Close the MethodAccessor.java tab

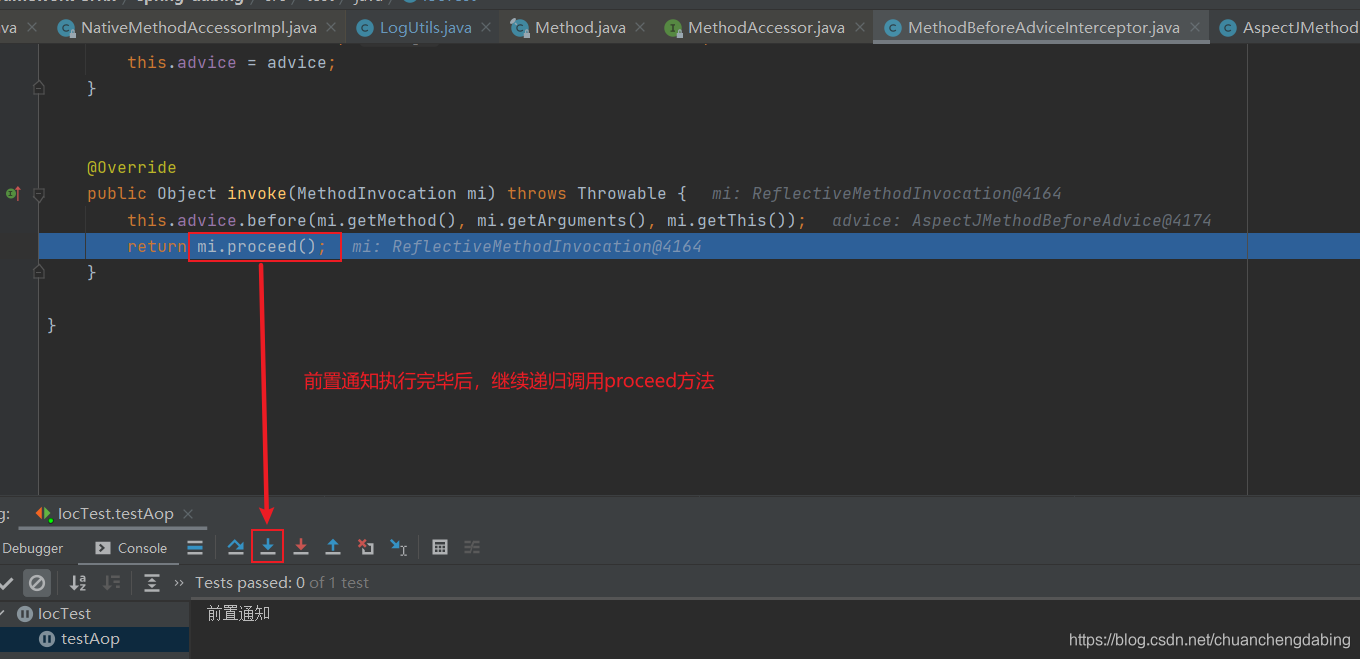click(858, 28)
